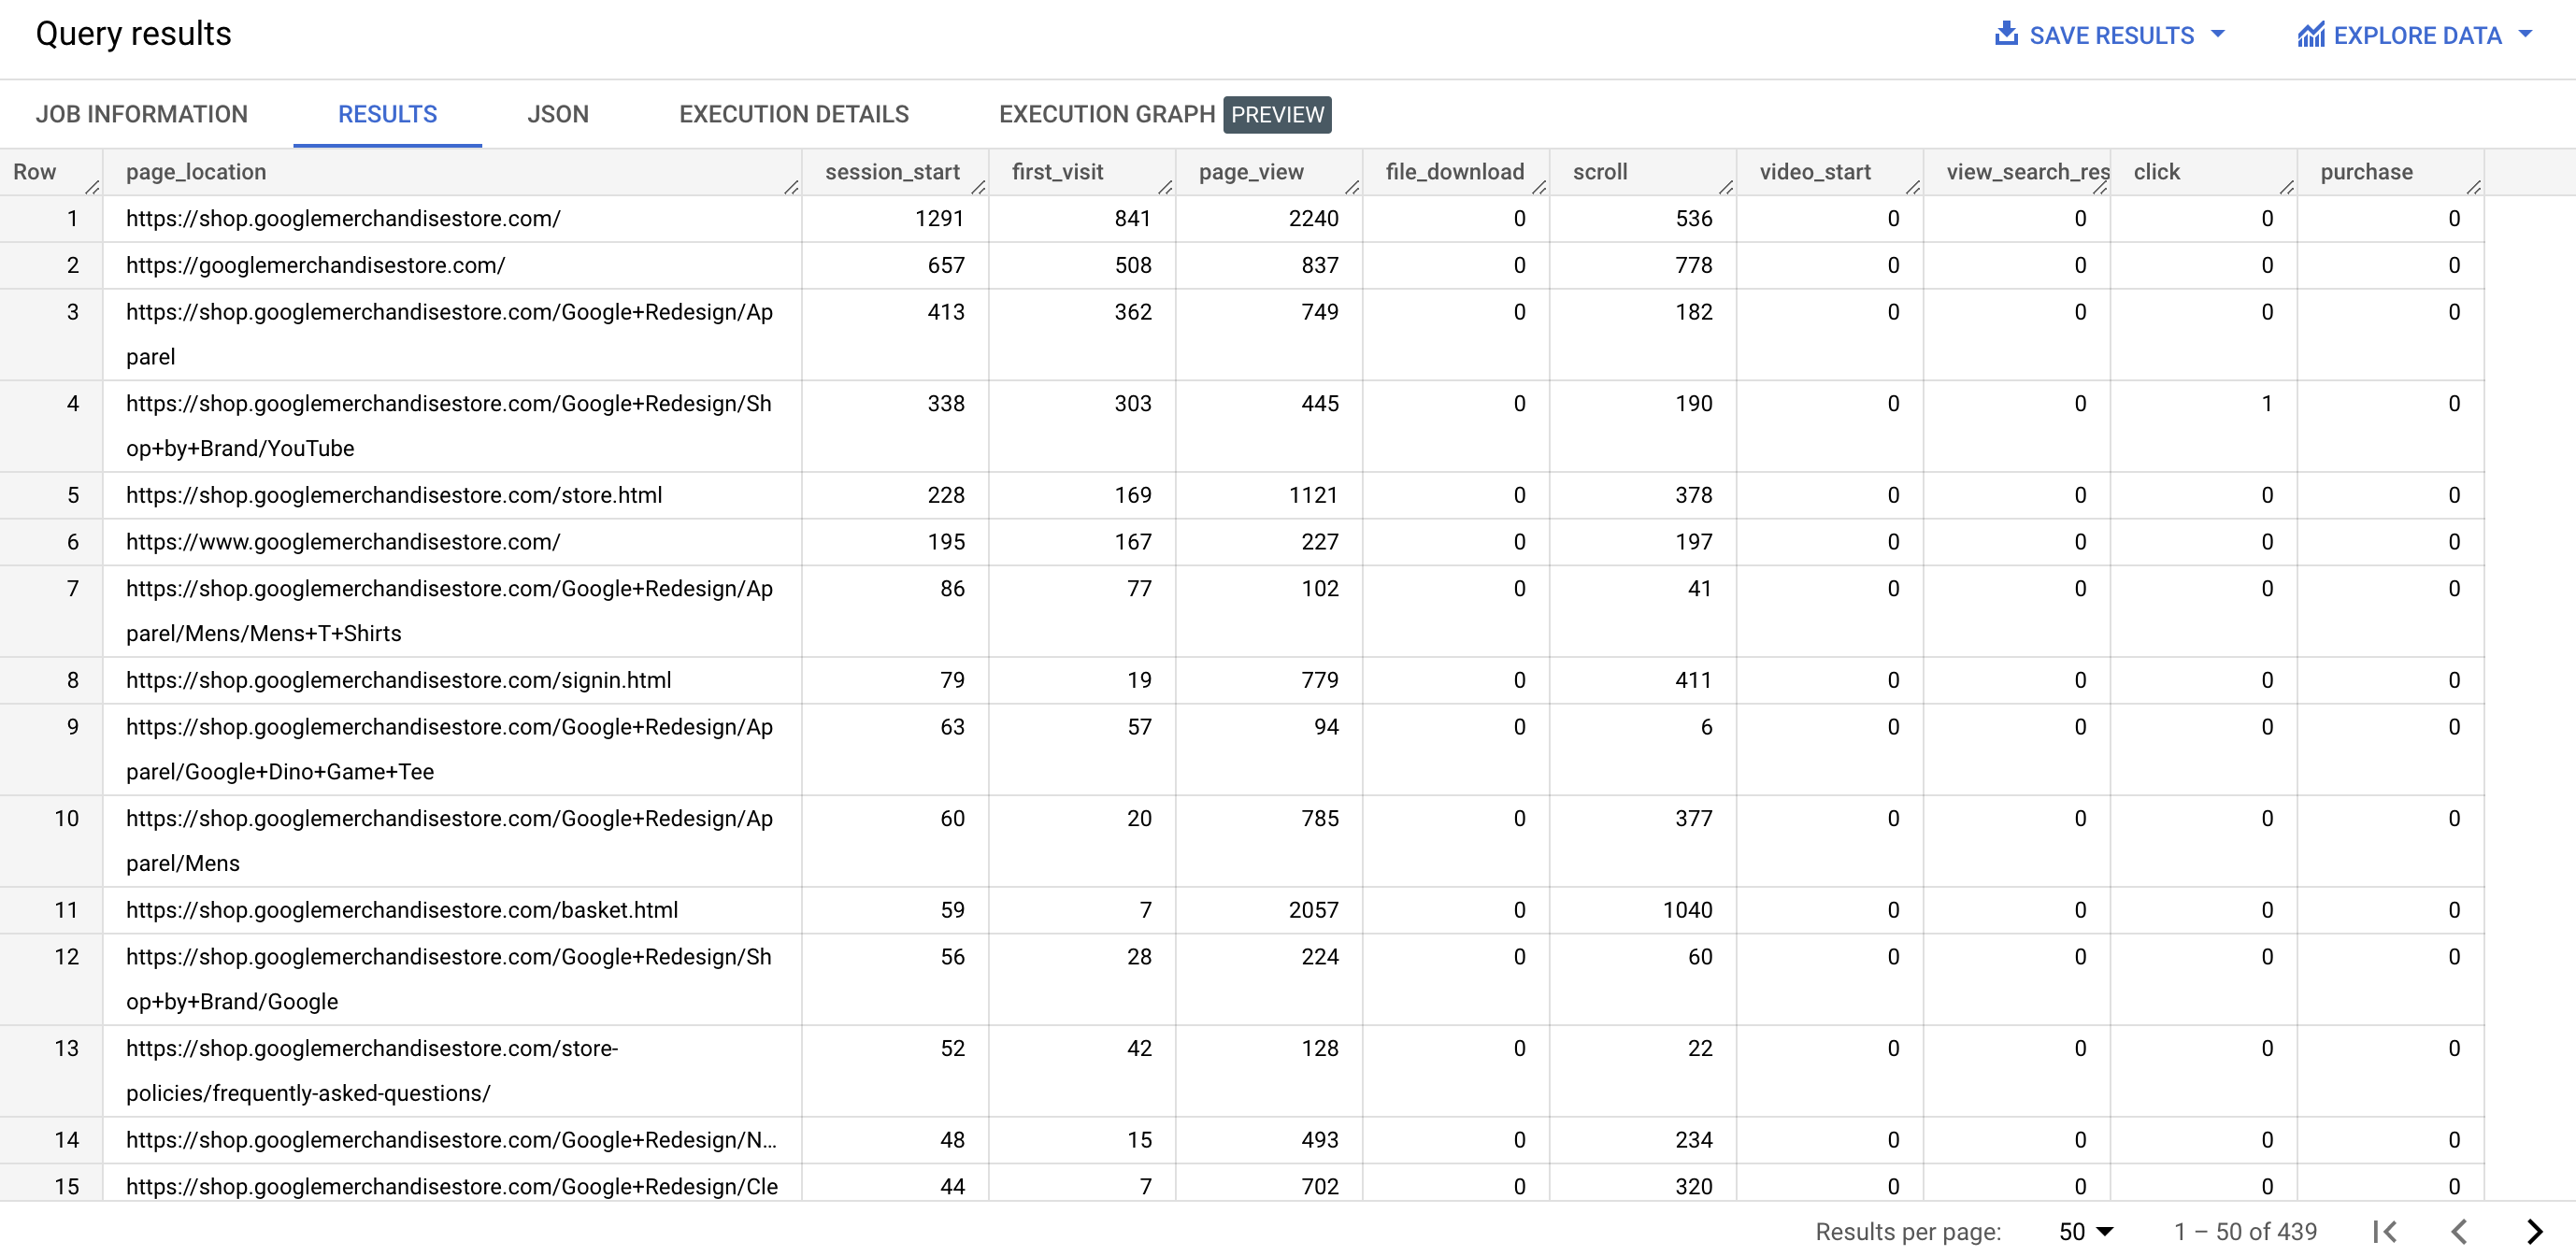Click the pencil icon on page_location header

[x=792, y=186]
